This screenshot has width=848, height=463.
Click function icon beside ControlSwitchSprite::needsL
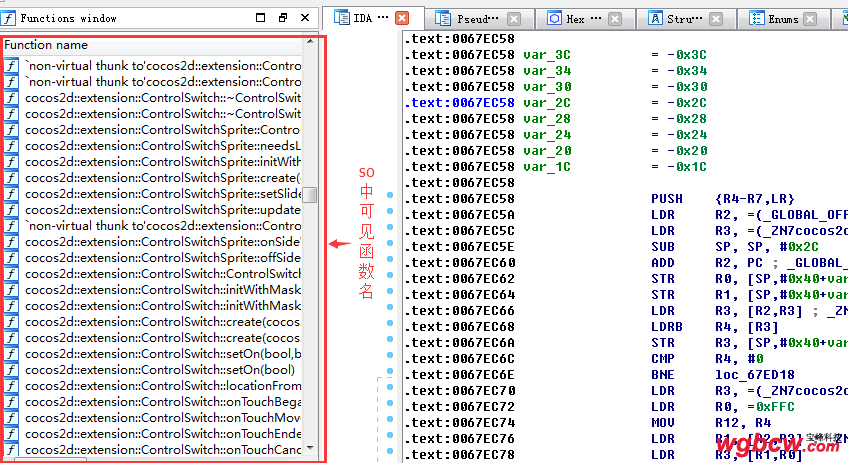pyautogui.click(x=11, y=146)
